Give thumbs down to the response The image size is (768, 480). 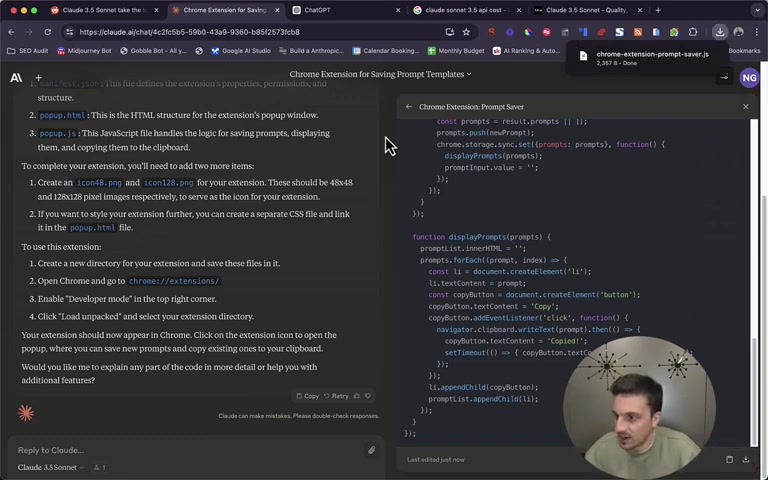click(x=368, y=396)
